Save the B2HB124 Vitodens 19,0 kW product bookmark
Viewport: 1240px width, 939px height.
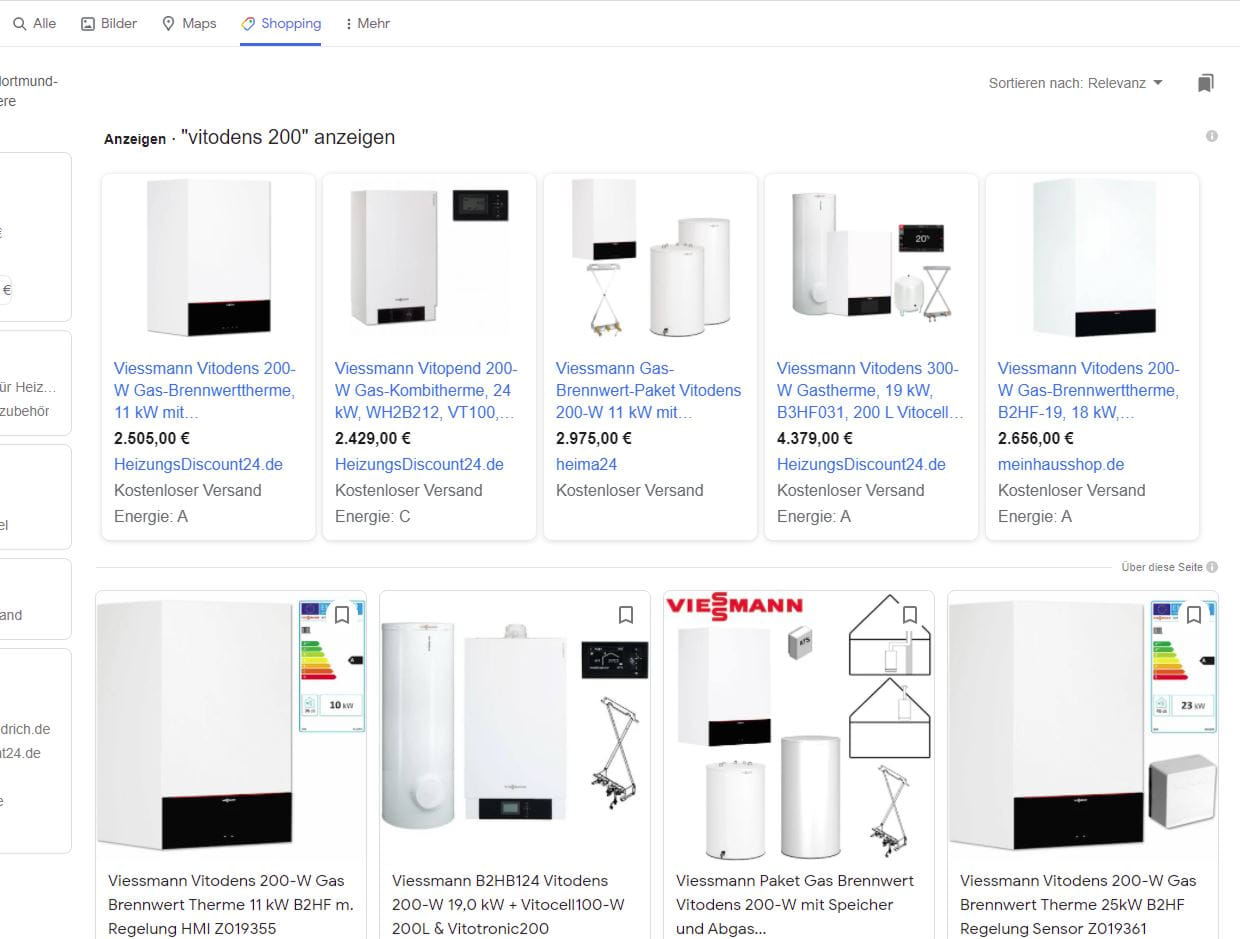626,615
